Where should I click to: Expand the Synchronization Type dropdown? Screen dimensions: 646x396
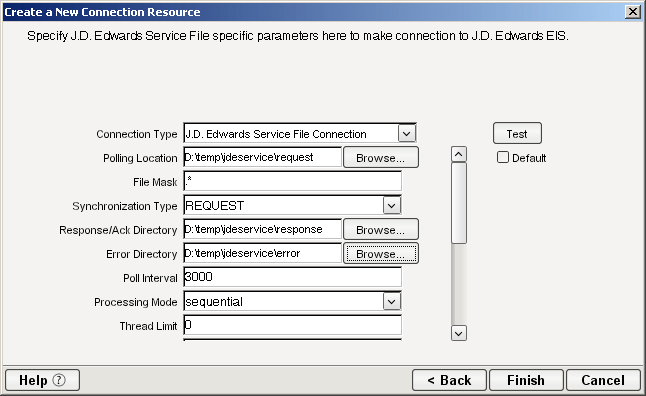click(392, 205)
